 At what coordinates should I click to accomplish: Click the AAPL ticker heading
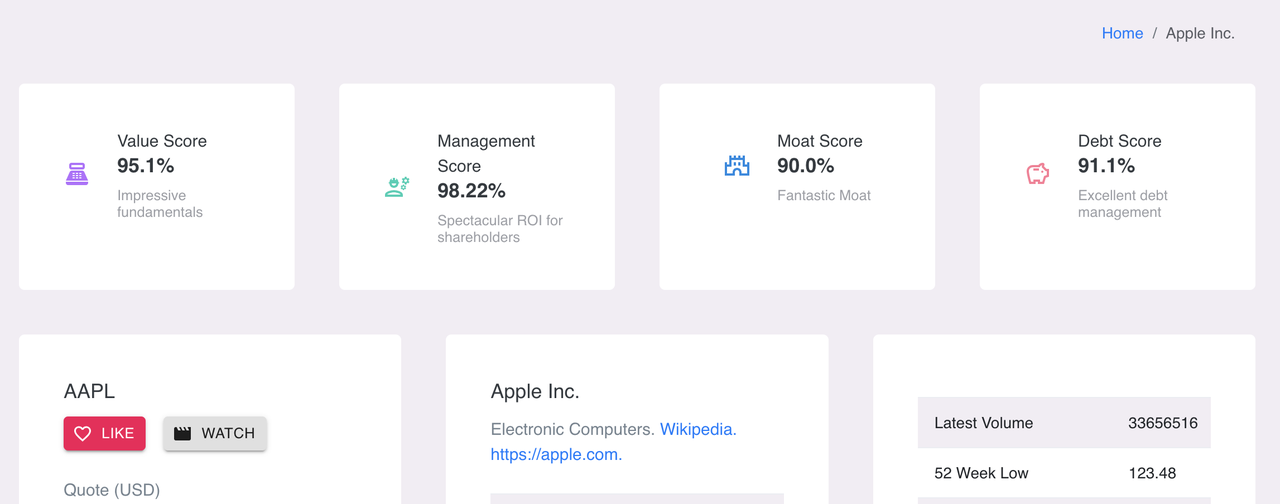pyautogui.click(x=89, y=392)
